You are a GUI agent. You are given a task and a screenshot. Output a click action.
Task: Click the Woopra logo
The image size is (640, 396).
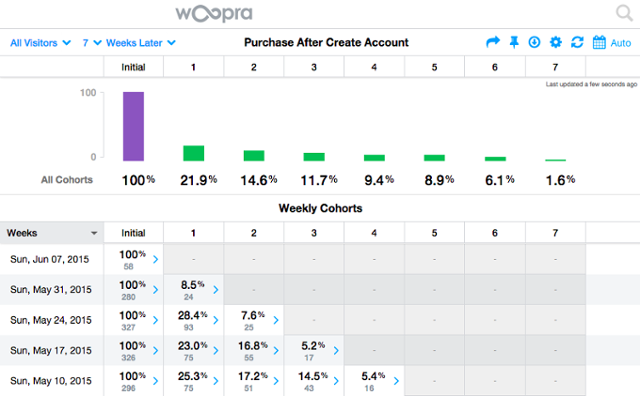[214, 13]
